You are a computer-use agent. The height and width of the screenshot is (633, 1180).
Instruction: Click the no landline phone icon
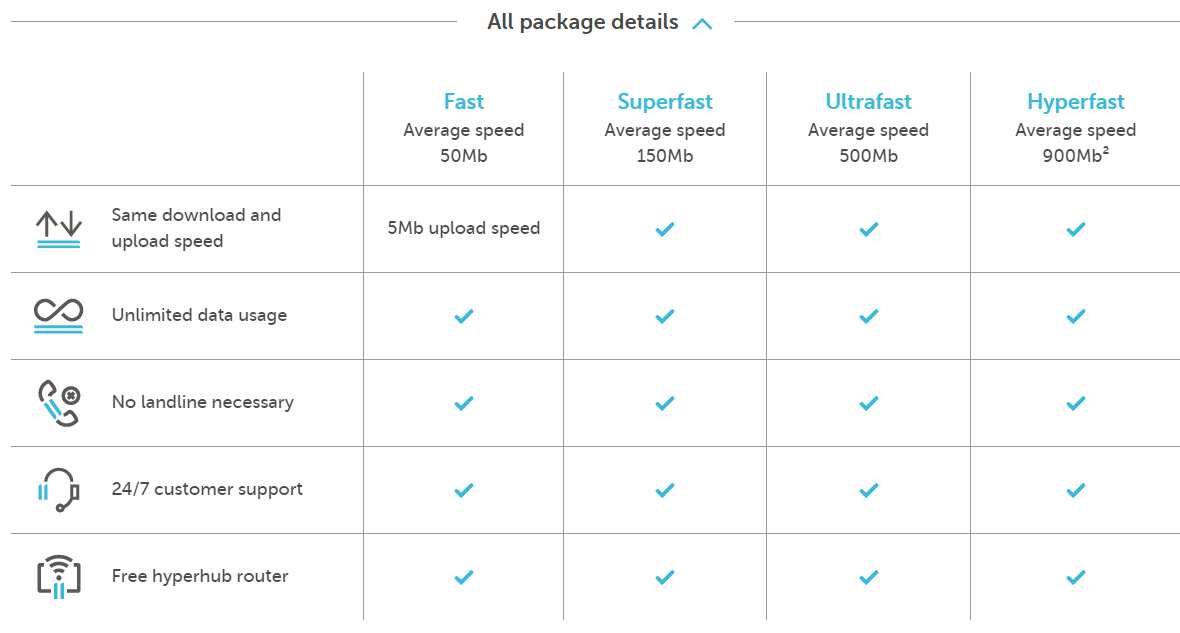tap(59, 403)
